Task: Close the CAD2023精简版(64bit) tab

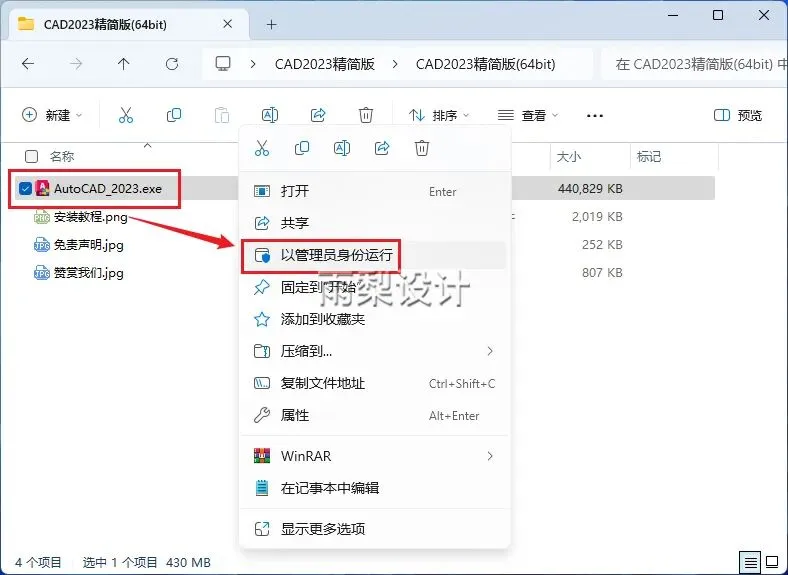Action: coord(228,24)
